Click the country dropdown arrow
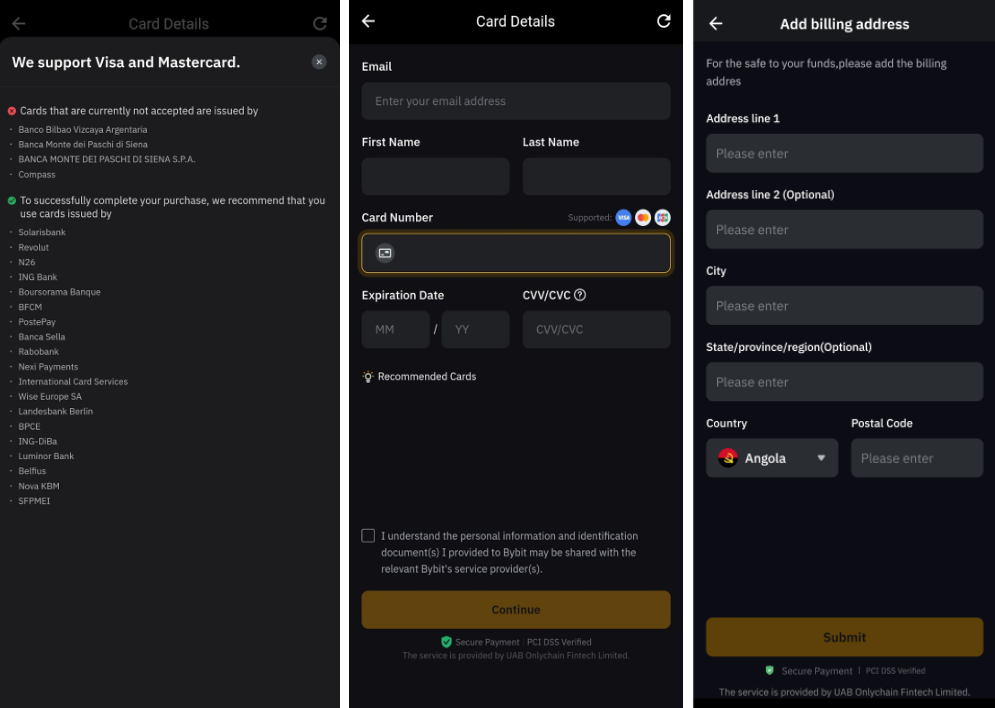Image resolution: width=995 pixels, height=708 pixels. click(821, 458)
